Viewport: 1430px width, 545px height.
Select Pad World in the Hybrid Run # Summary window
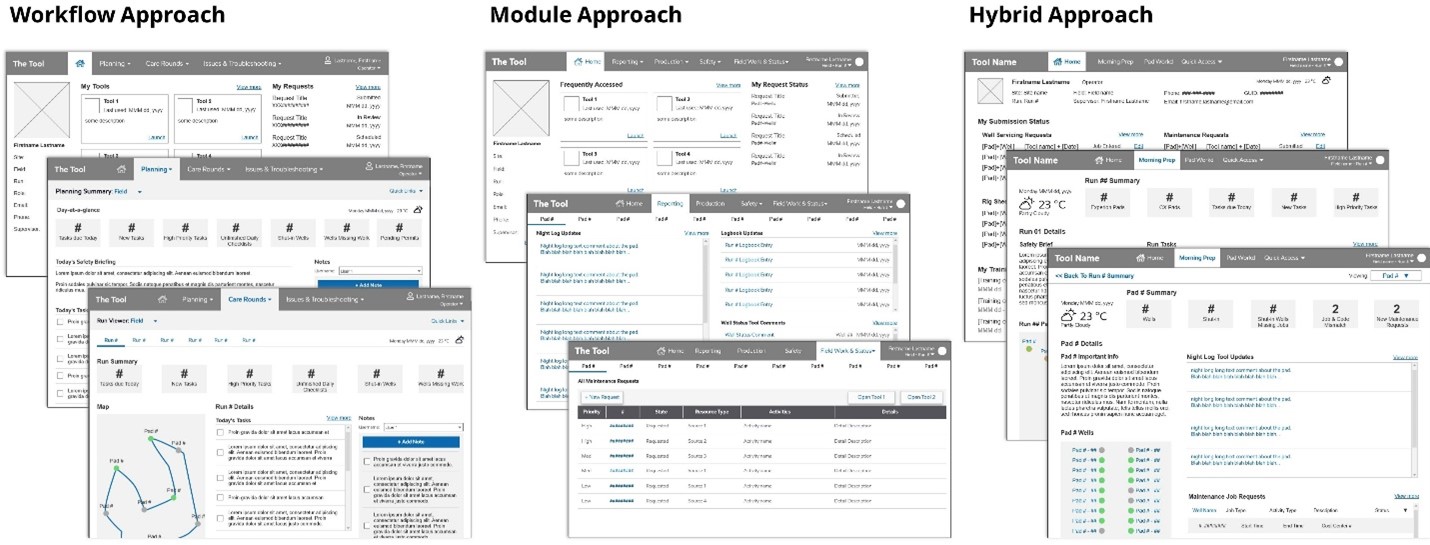(x=1197, y=160)
